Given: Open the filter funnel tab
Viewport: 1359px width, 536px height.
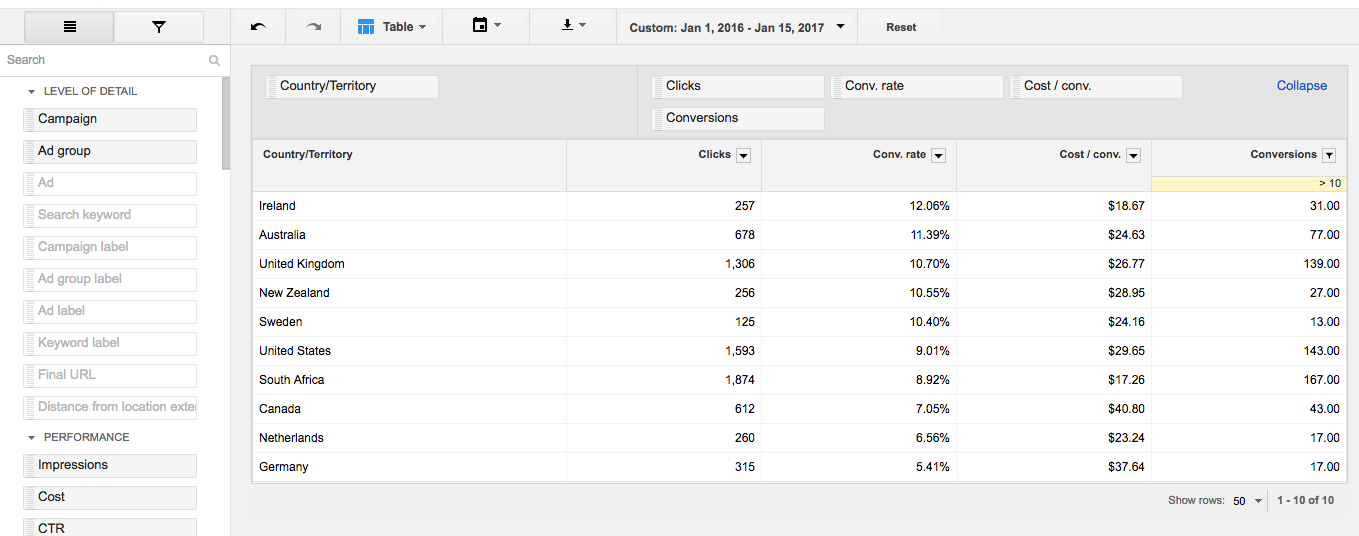Looking at the screenshot, I should pos(159,27).
